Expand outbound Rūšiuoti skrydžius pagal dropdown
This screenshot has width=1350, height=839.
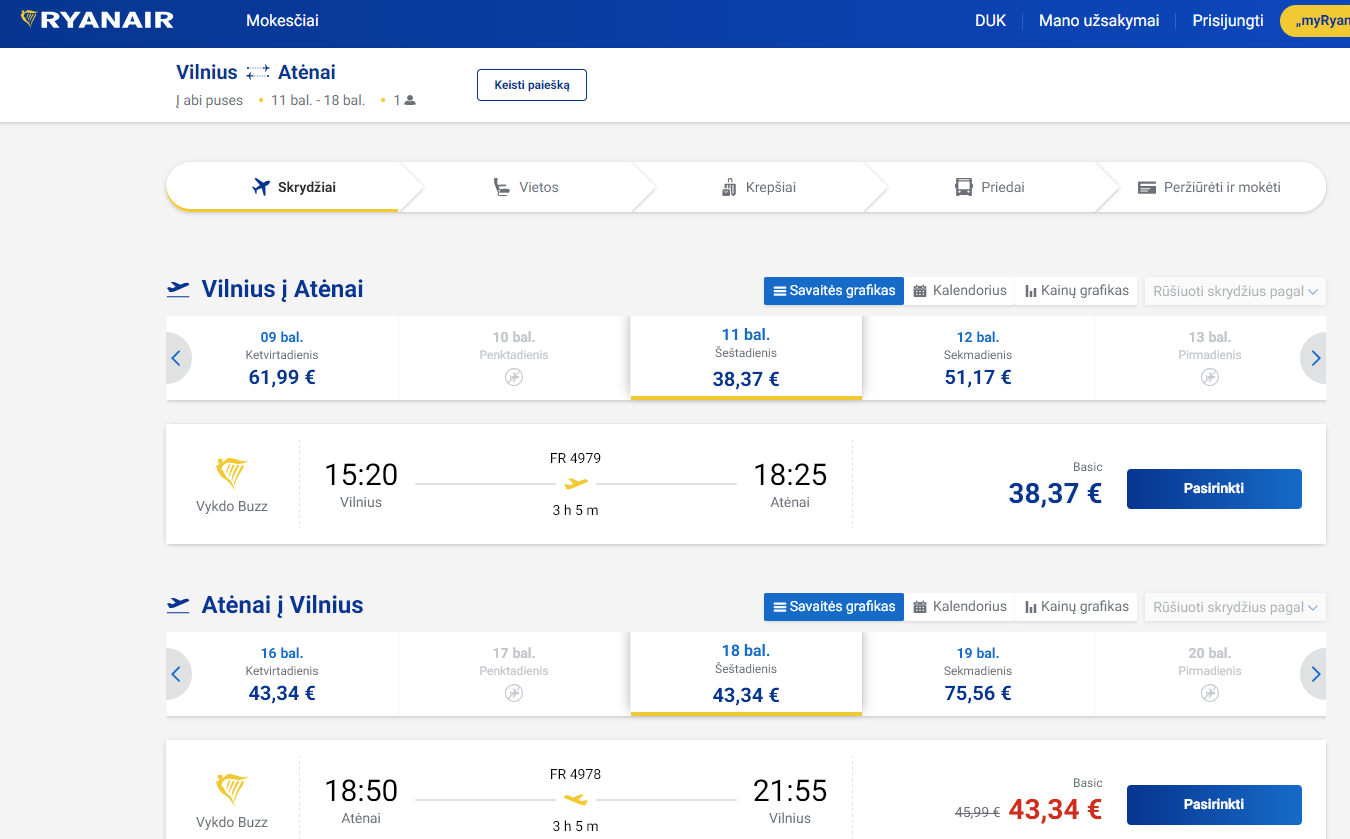point(1235,292)
